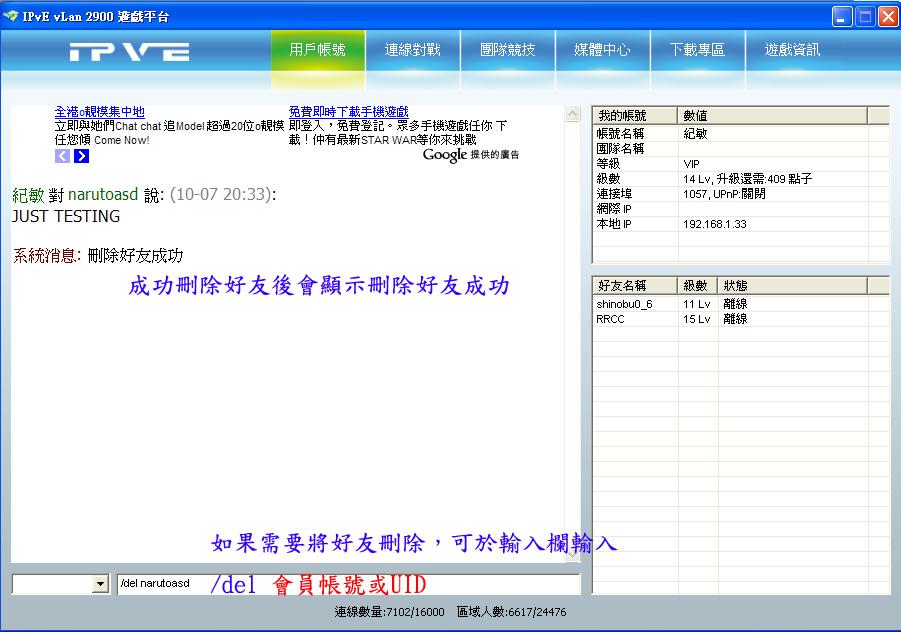Click the scroll-down arrow of chat area

573,555
